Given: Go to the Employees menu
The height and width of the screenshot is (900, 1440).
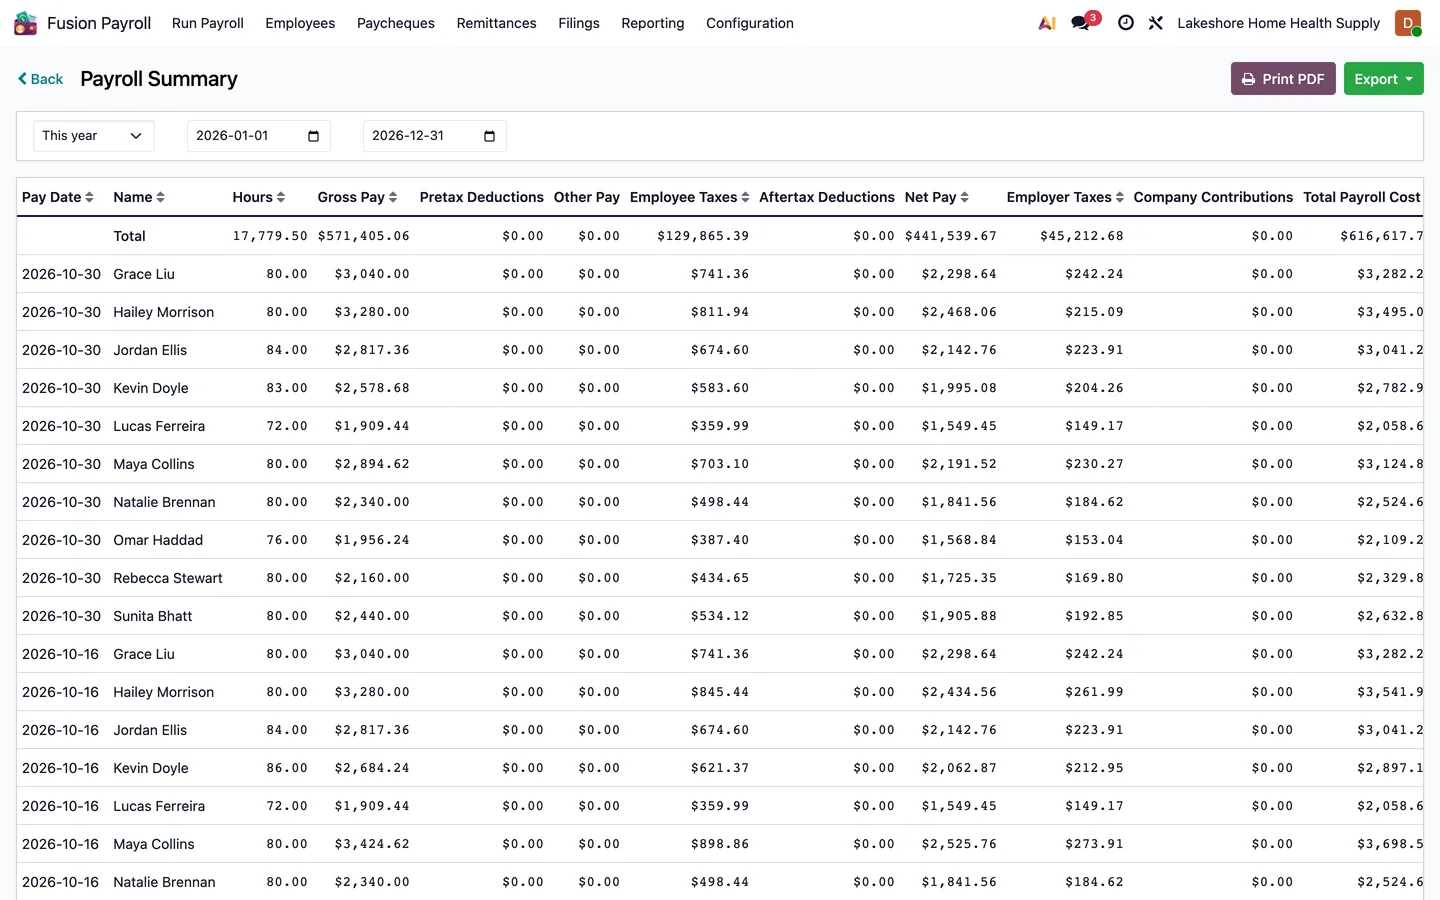Looking at the screenshot, I should (300, 23).
